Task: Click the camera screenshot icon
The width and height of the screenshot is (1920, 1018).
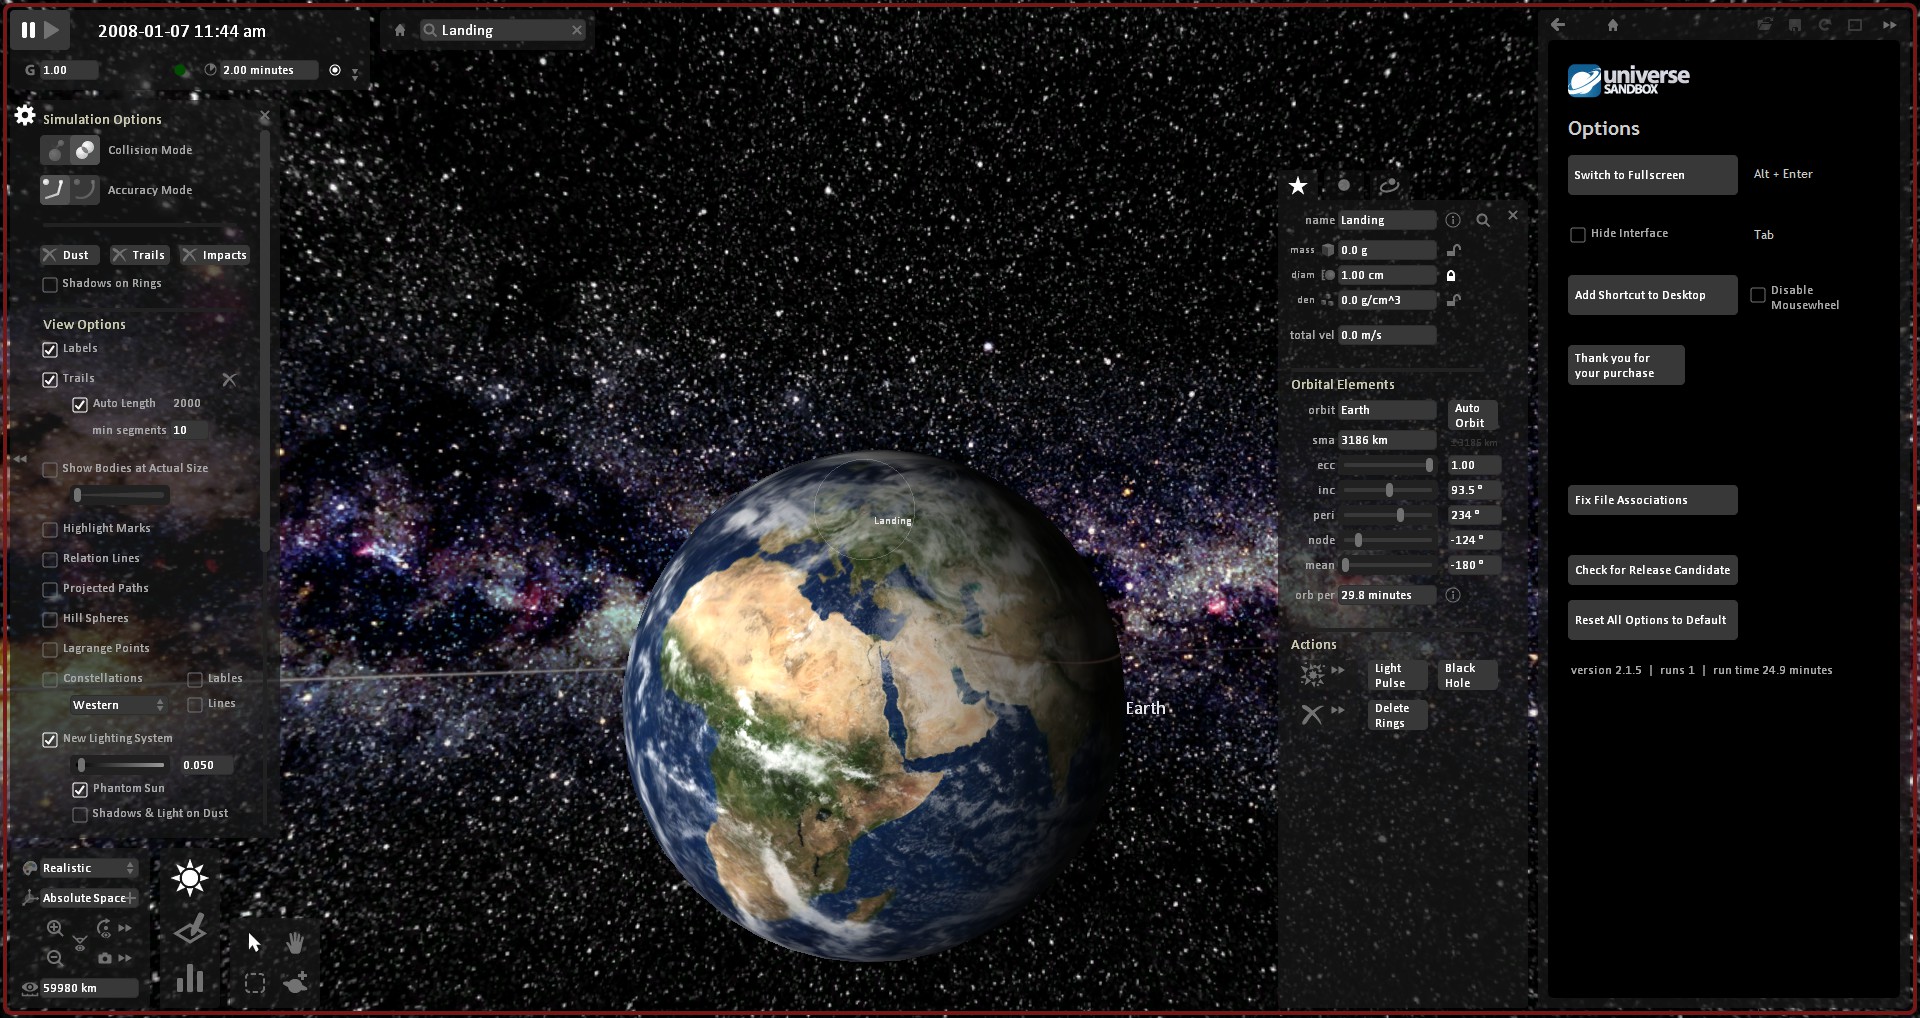Action: tap(104, 958)
